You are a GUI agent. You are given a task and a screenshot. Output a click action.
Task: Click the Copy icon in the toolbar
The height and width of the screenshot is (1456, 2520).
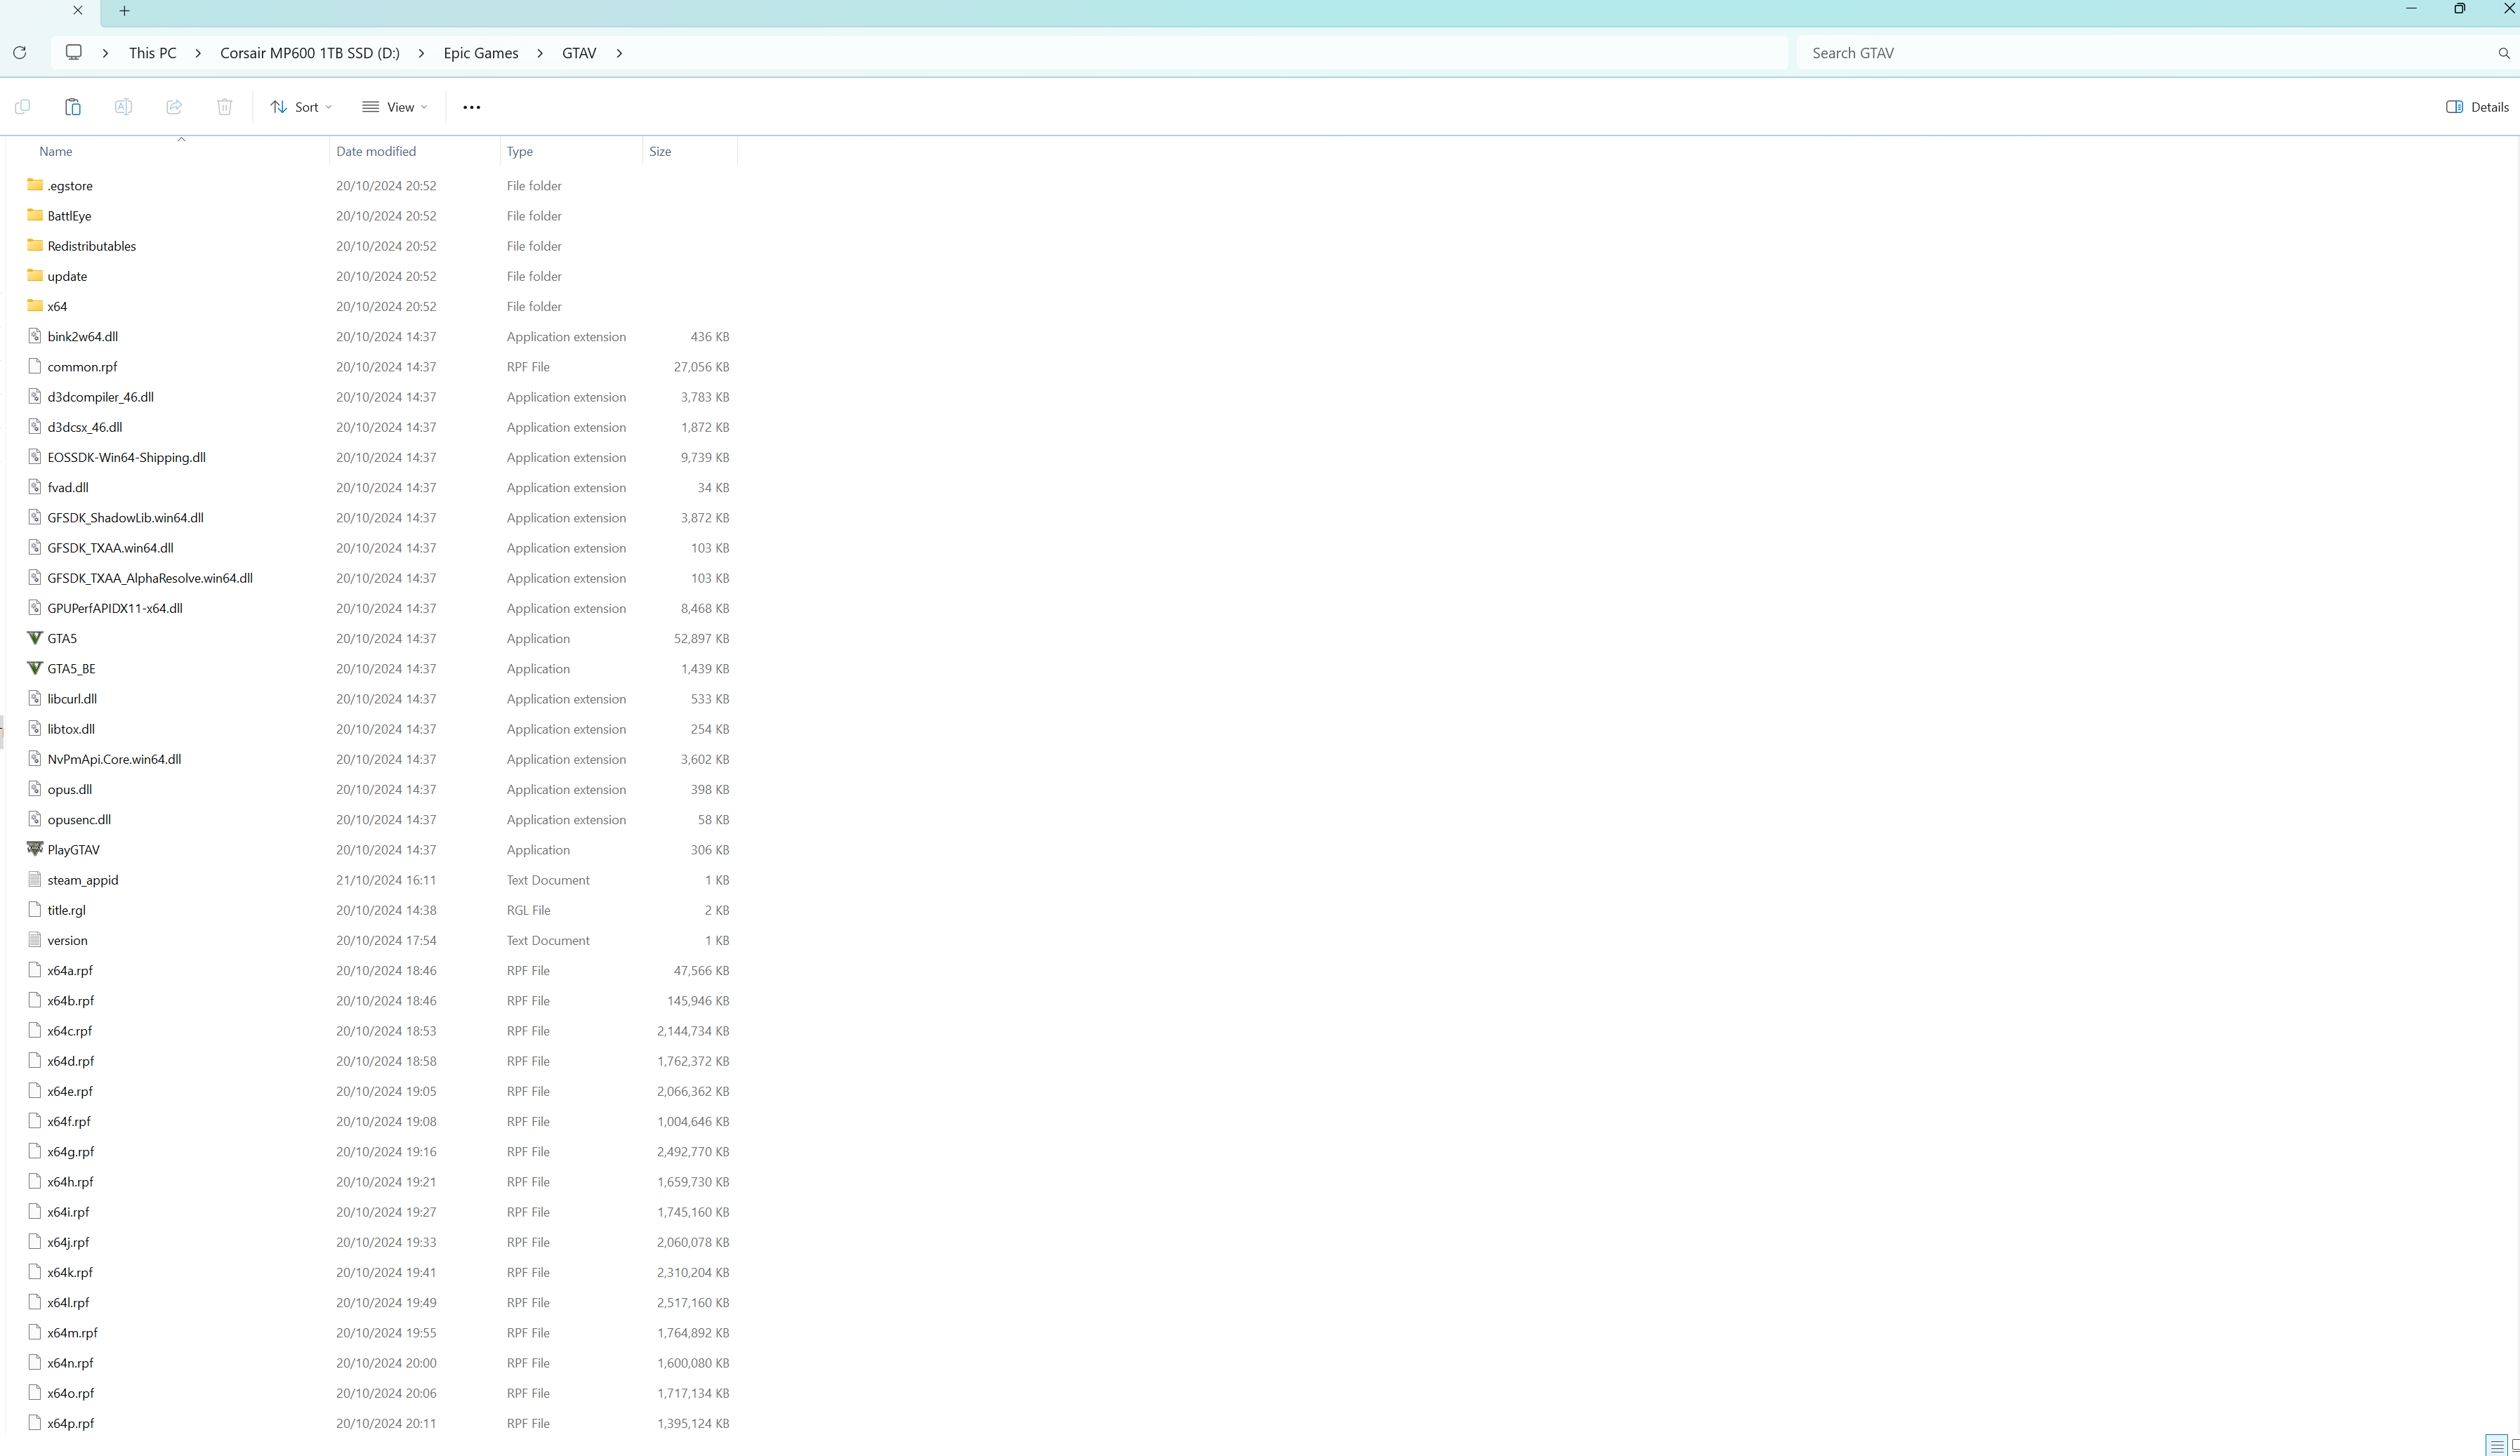click(x=22, y=107)
